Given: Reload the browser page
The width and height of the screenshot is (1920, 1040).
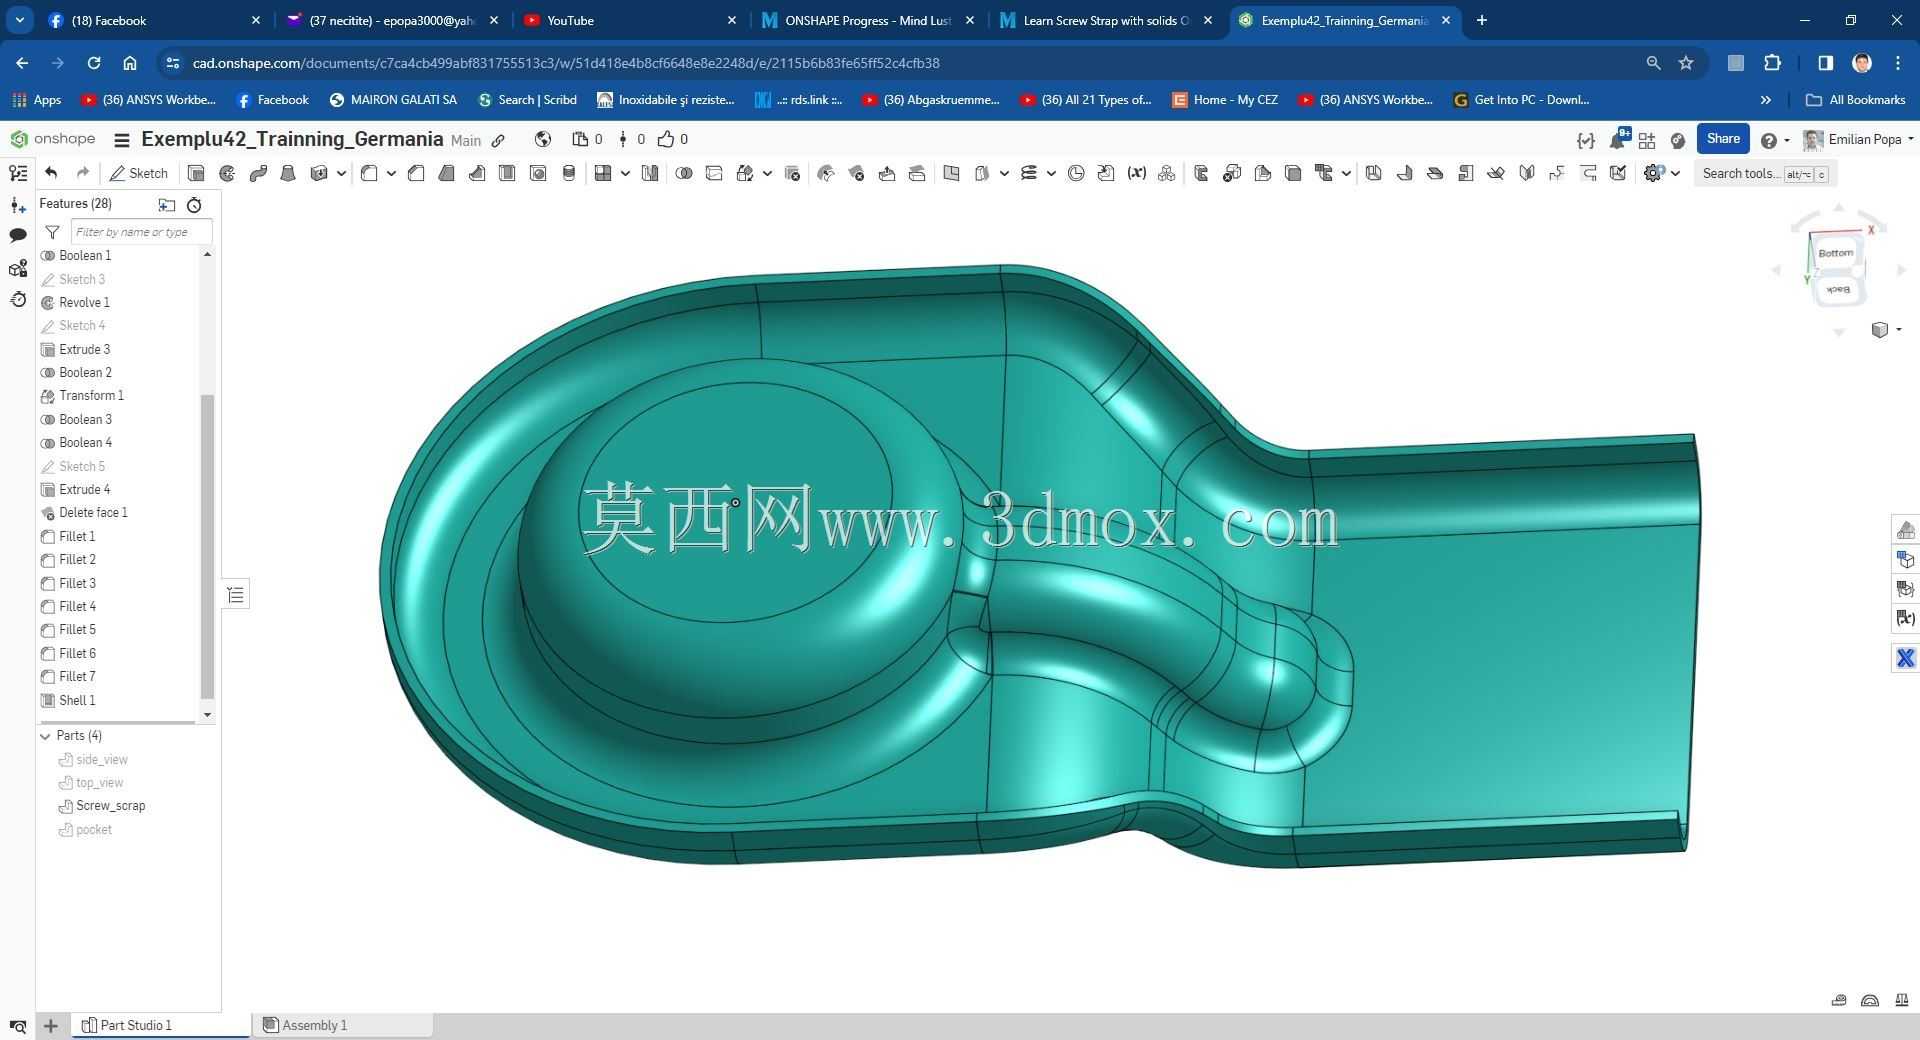Looking at the screenshot, I should (x=93, y=63).
